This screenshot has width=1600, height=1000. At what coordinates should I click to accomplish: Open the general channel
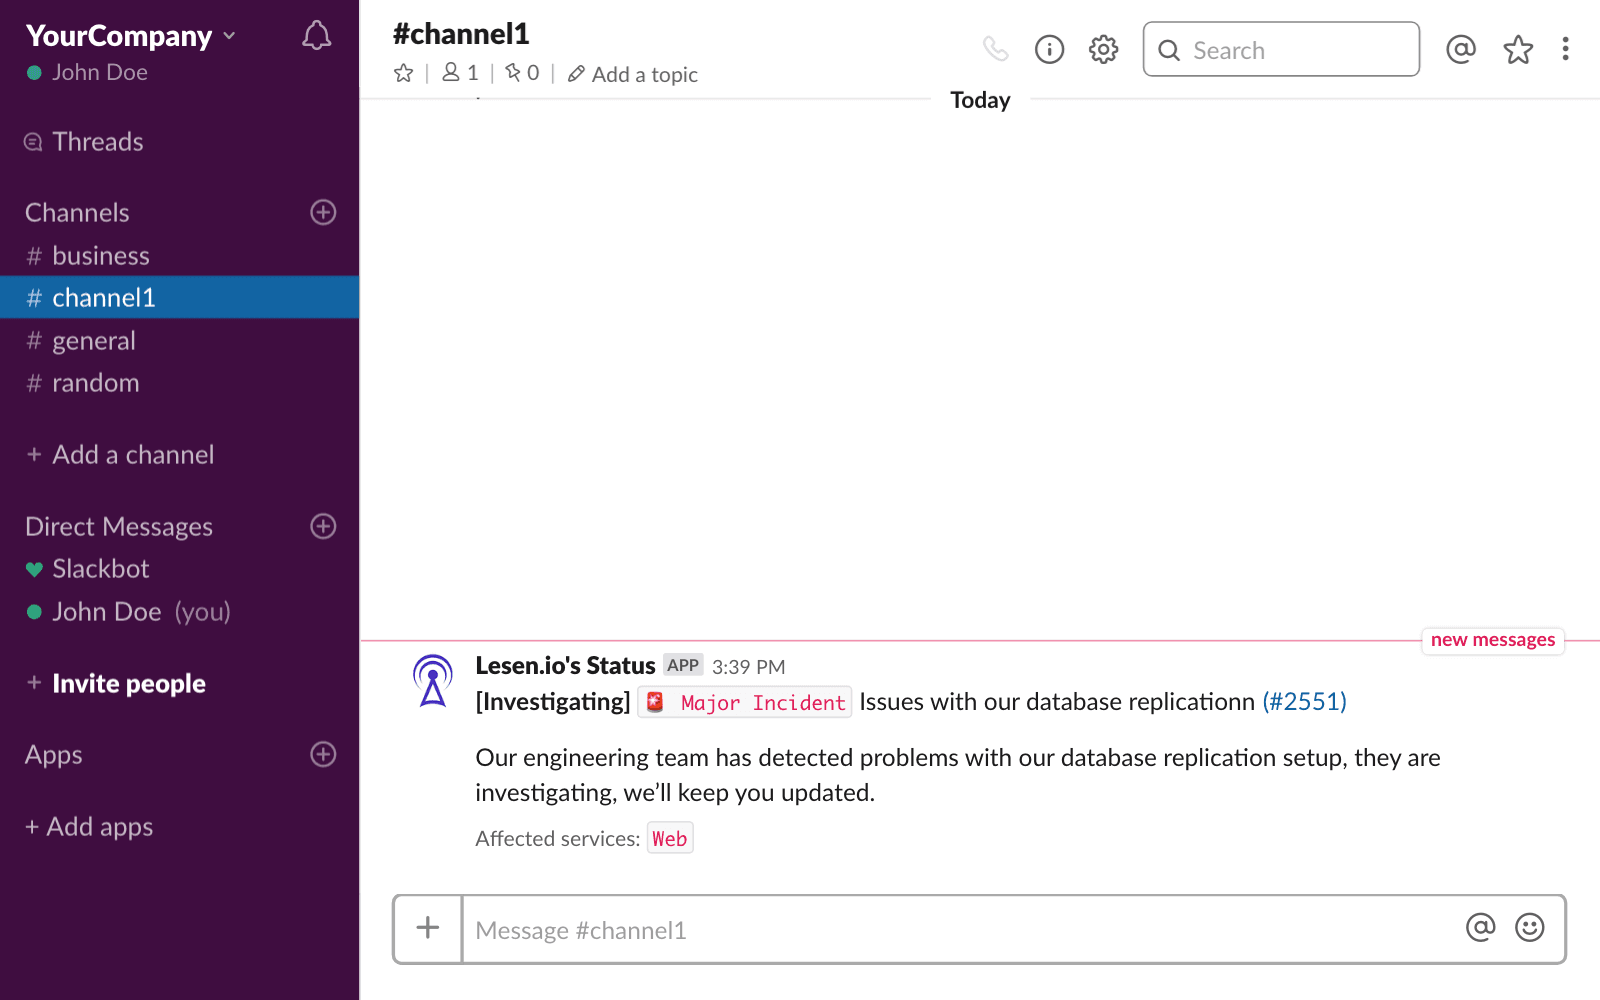click(180, 341)
